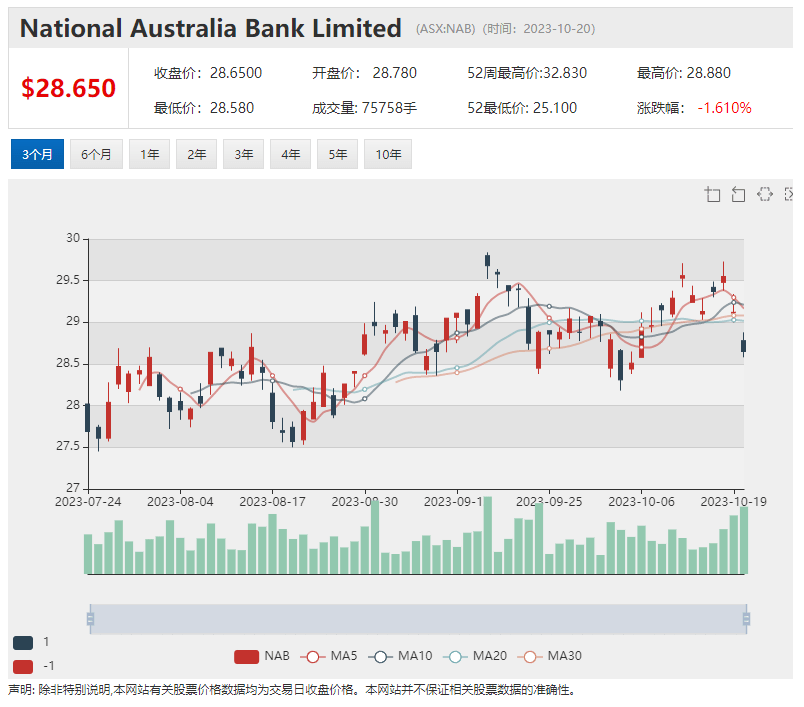Click the 最低价: 28.580 value
The image size is (804, 707).
point(204,108)
